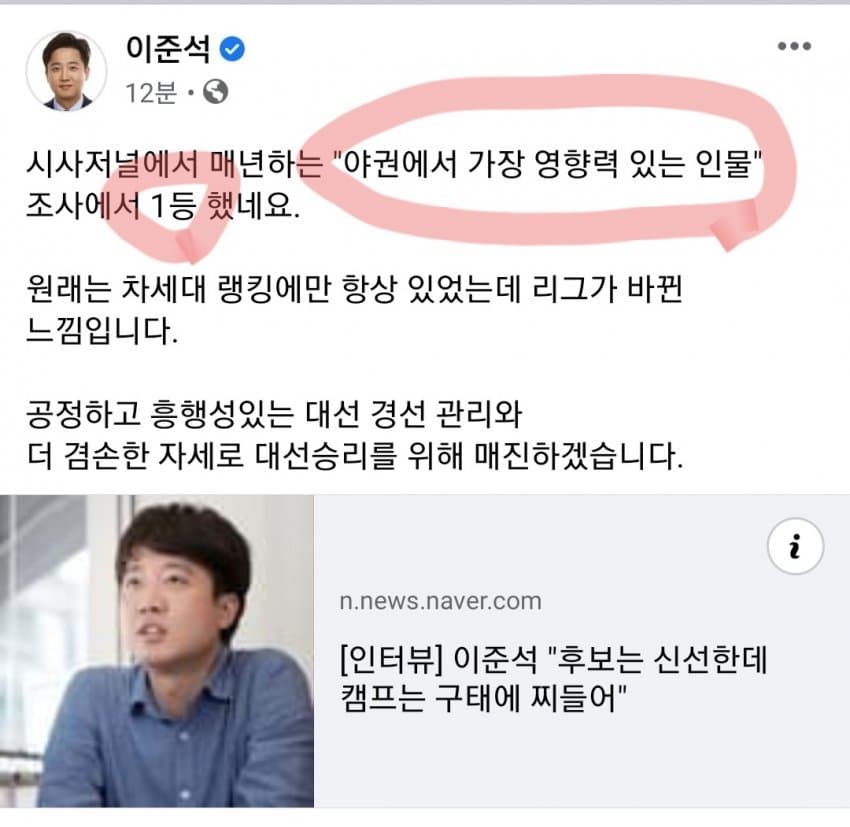This screenshot has height=827, width=850.
Task: Click the sentence beginning 원래는 차세대 랭킹에만
Action: (354, 289)
